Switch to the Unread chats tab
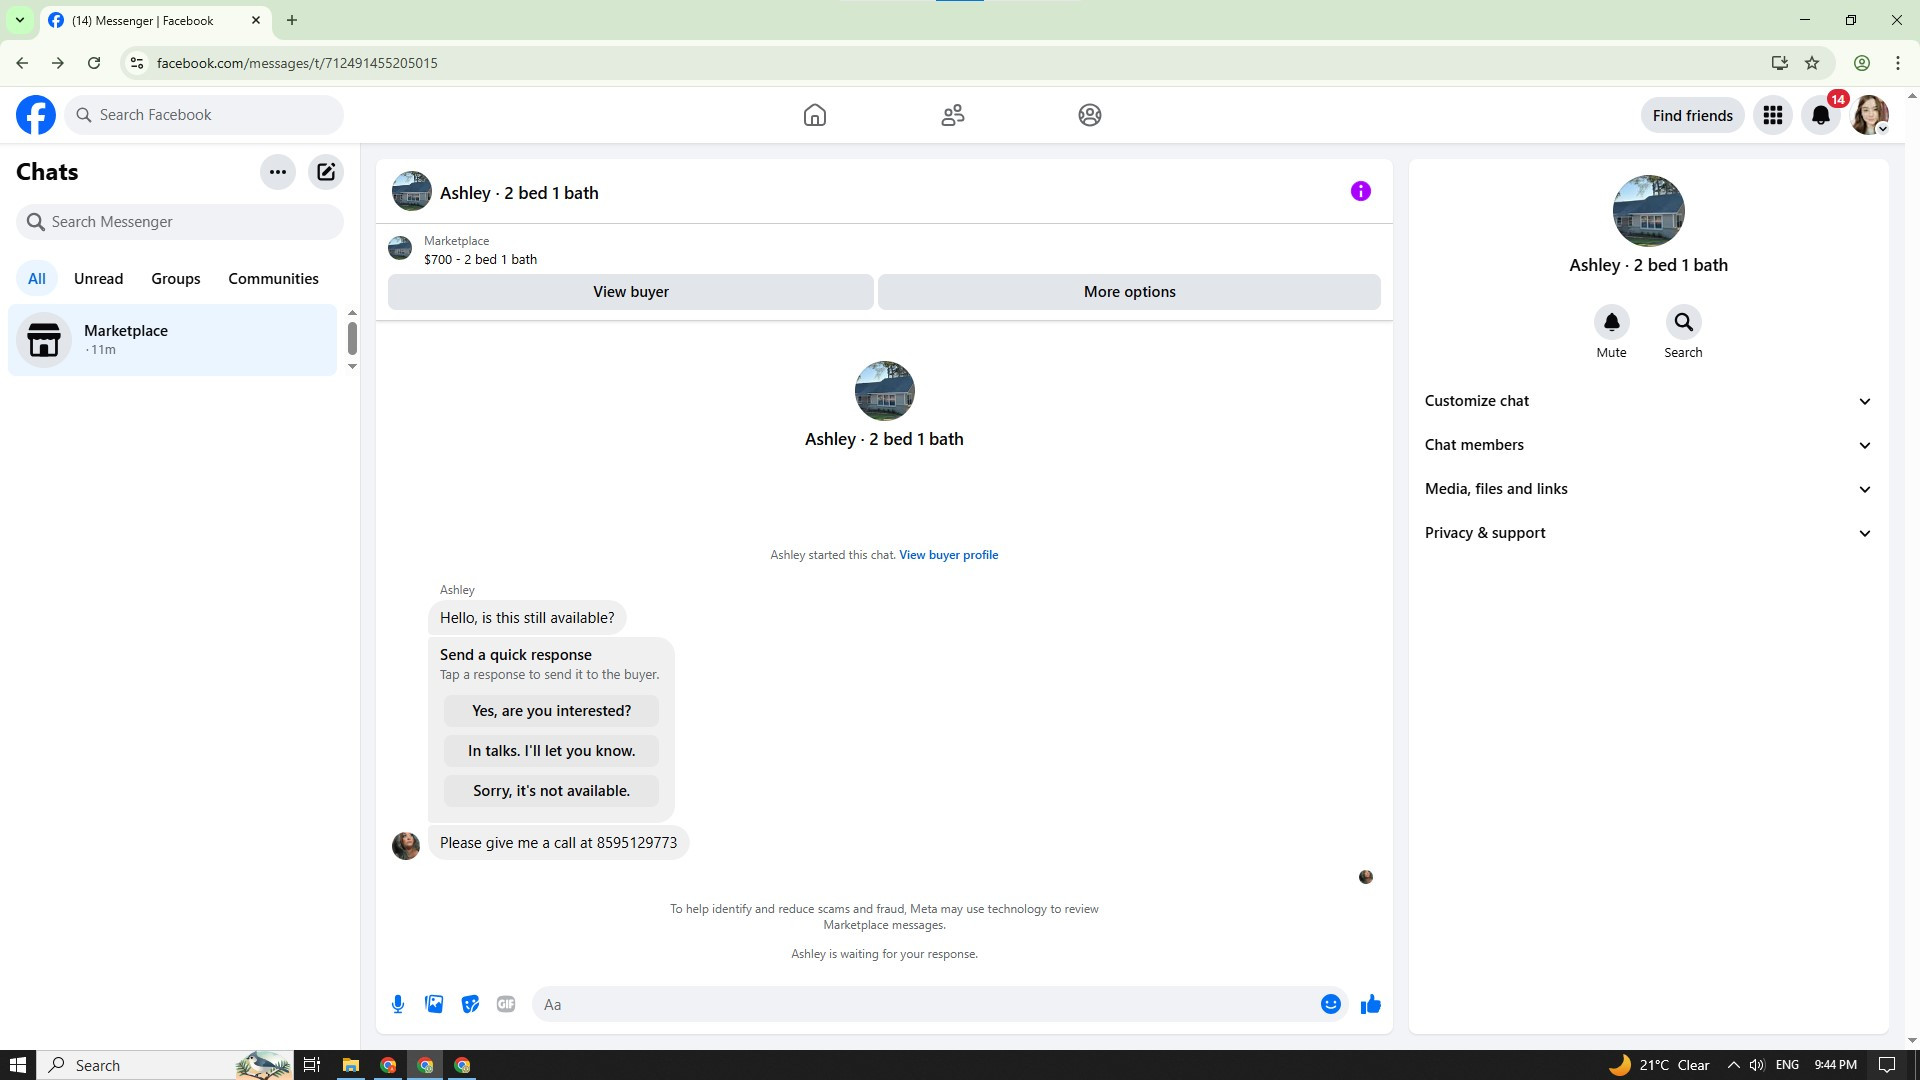The height and width of the screenshot is (1080, 1920). tap(98, 279)
